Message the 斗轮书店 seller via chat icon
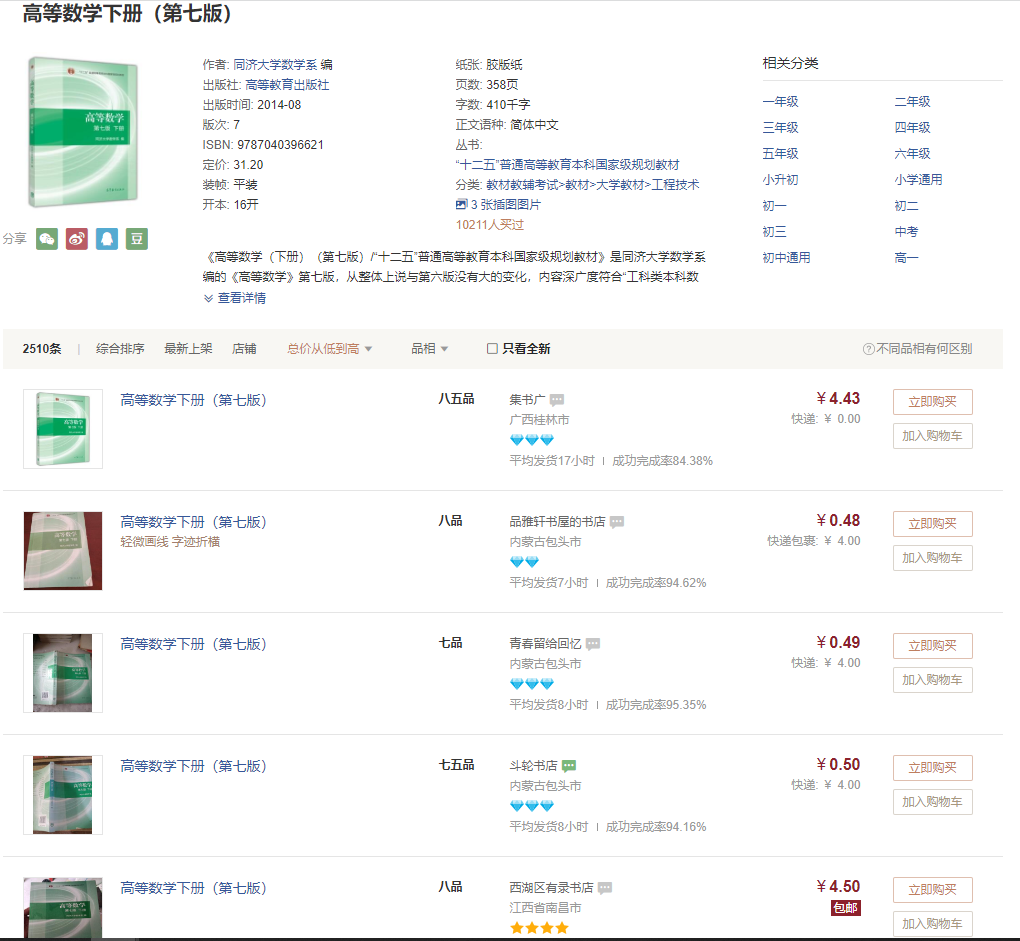The image size is (1020, 941). (568, 766)
